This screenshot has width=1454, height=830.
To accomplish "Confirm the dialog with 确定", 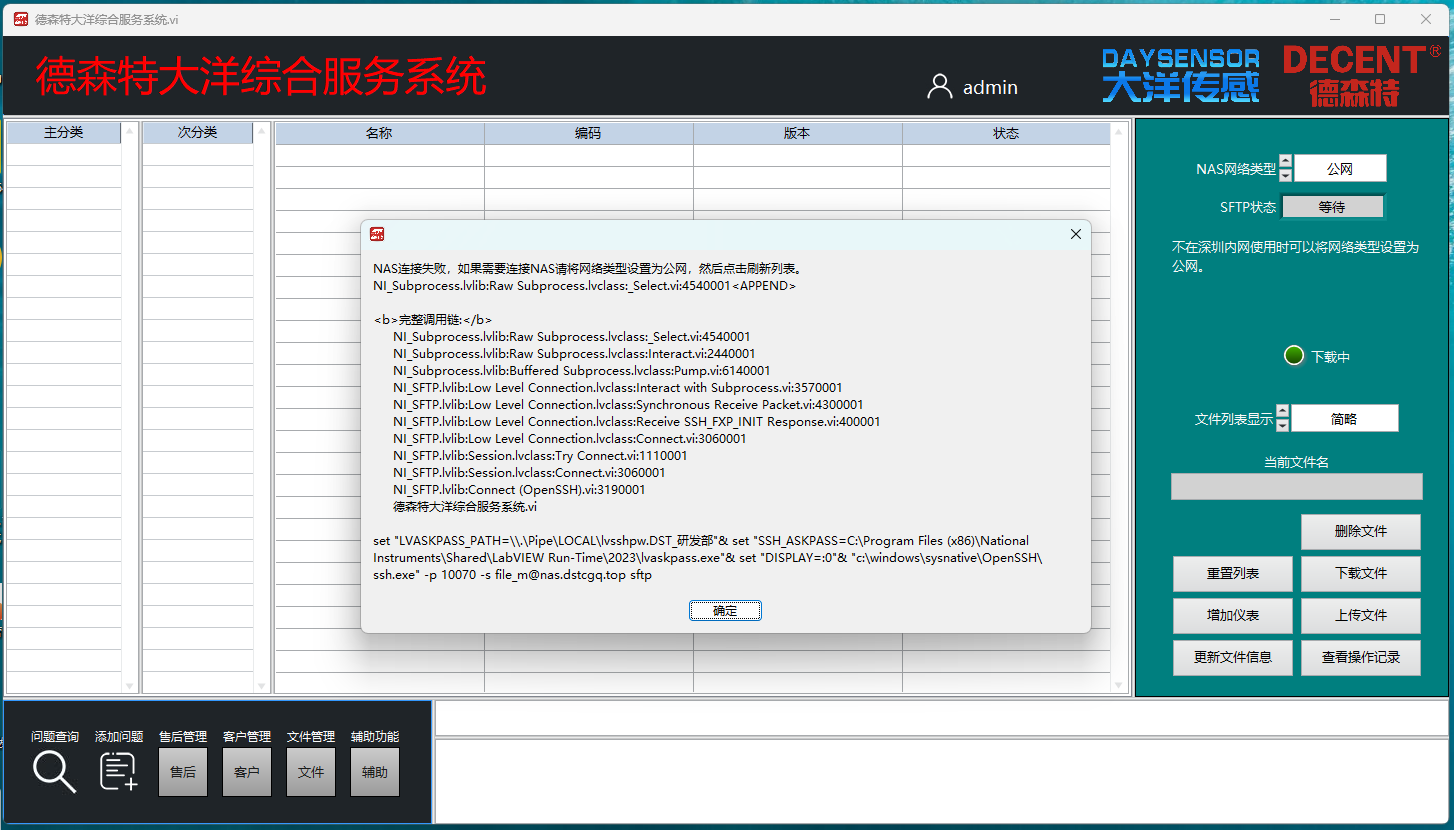I will (725, 610).
